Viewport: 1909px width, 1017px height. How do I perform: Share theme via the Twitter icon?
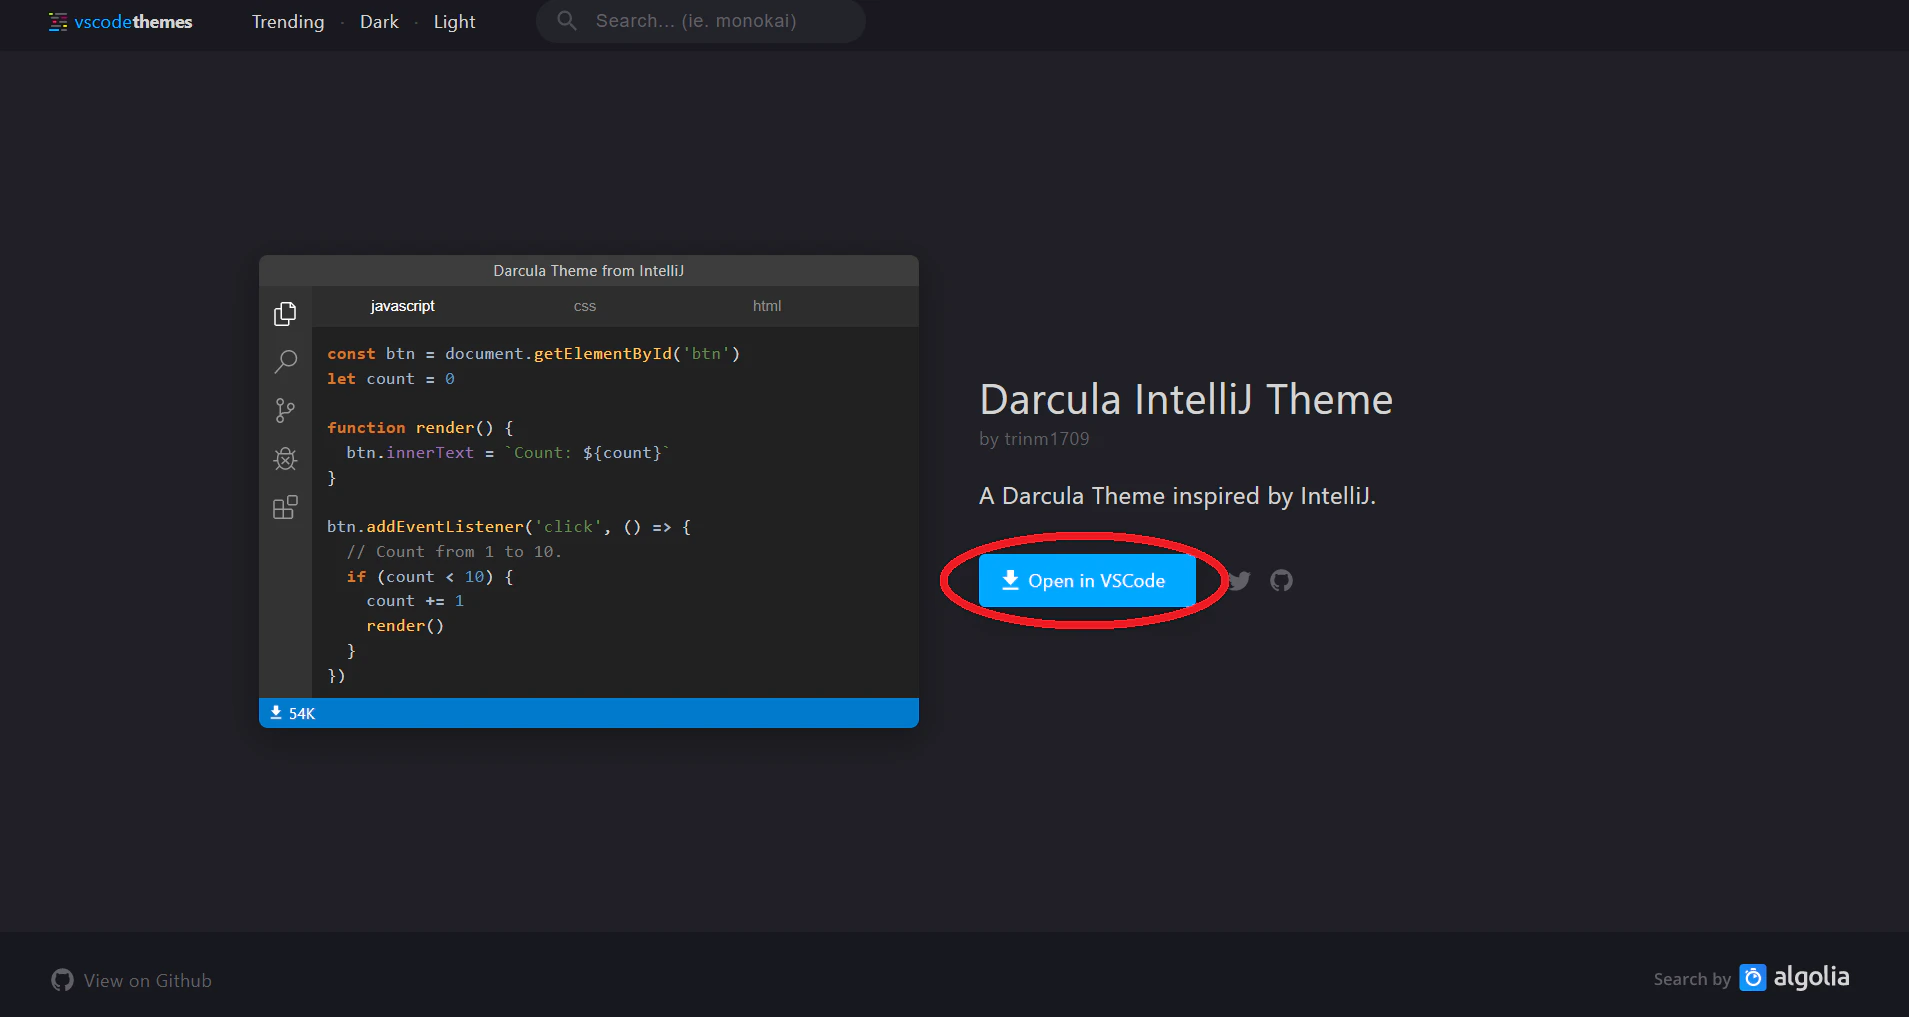(1240, 581)
